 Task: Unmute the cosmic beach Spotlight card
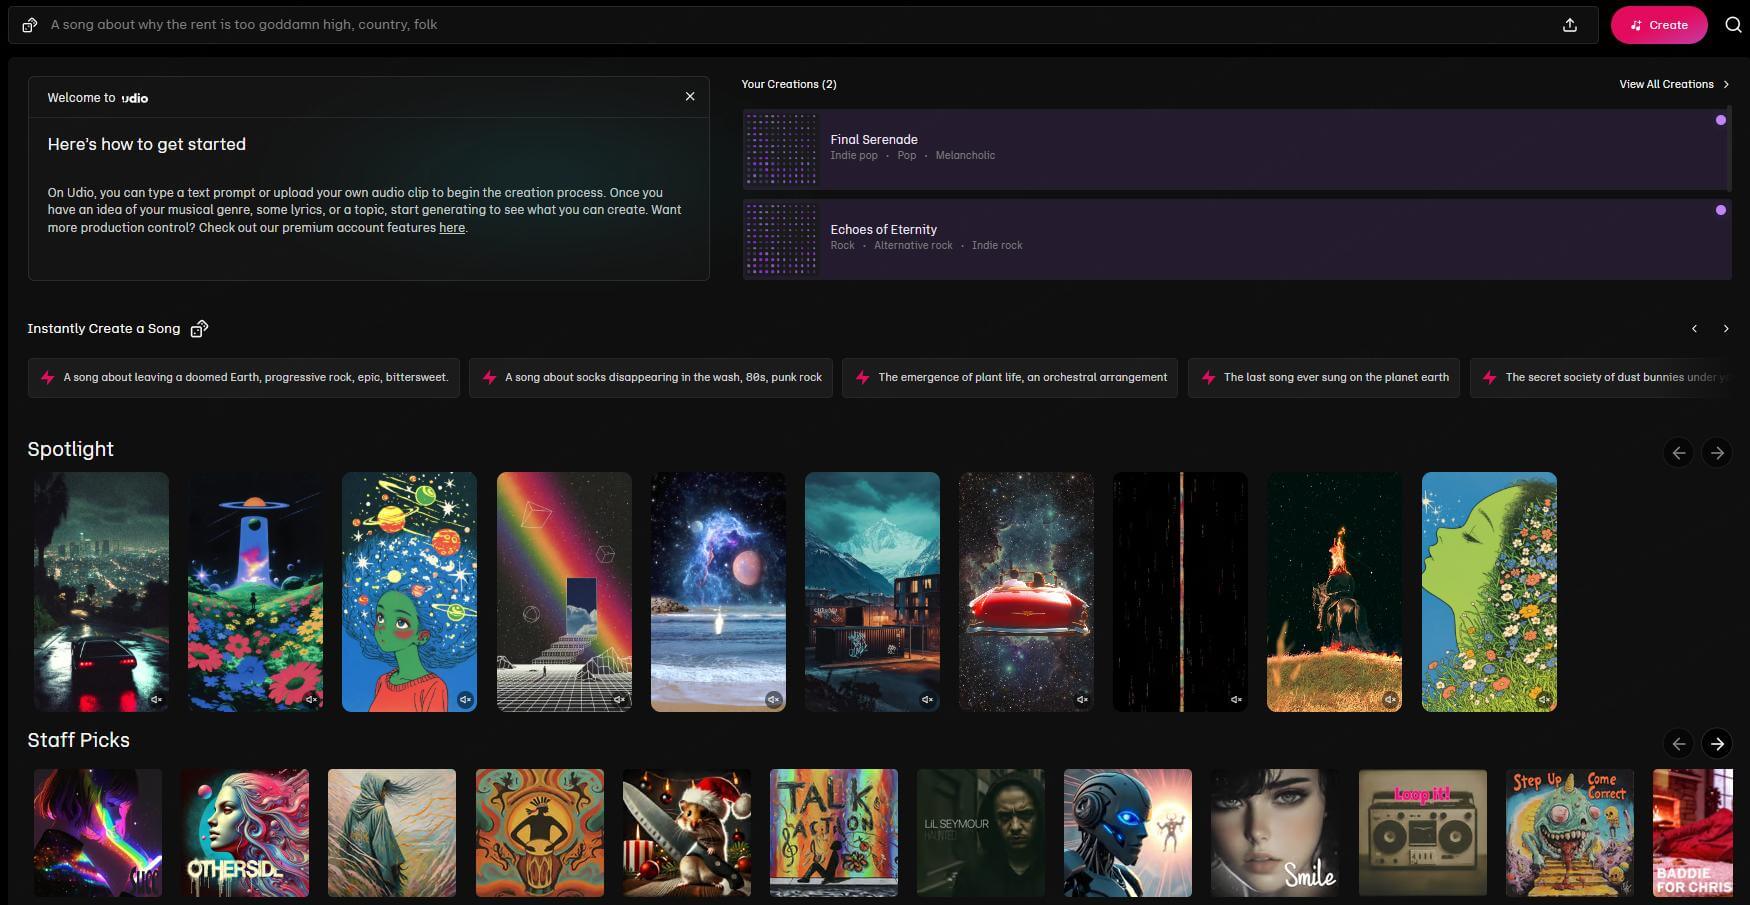point(773,700)
